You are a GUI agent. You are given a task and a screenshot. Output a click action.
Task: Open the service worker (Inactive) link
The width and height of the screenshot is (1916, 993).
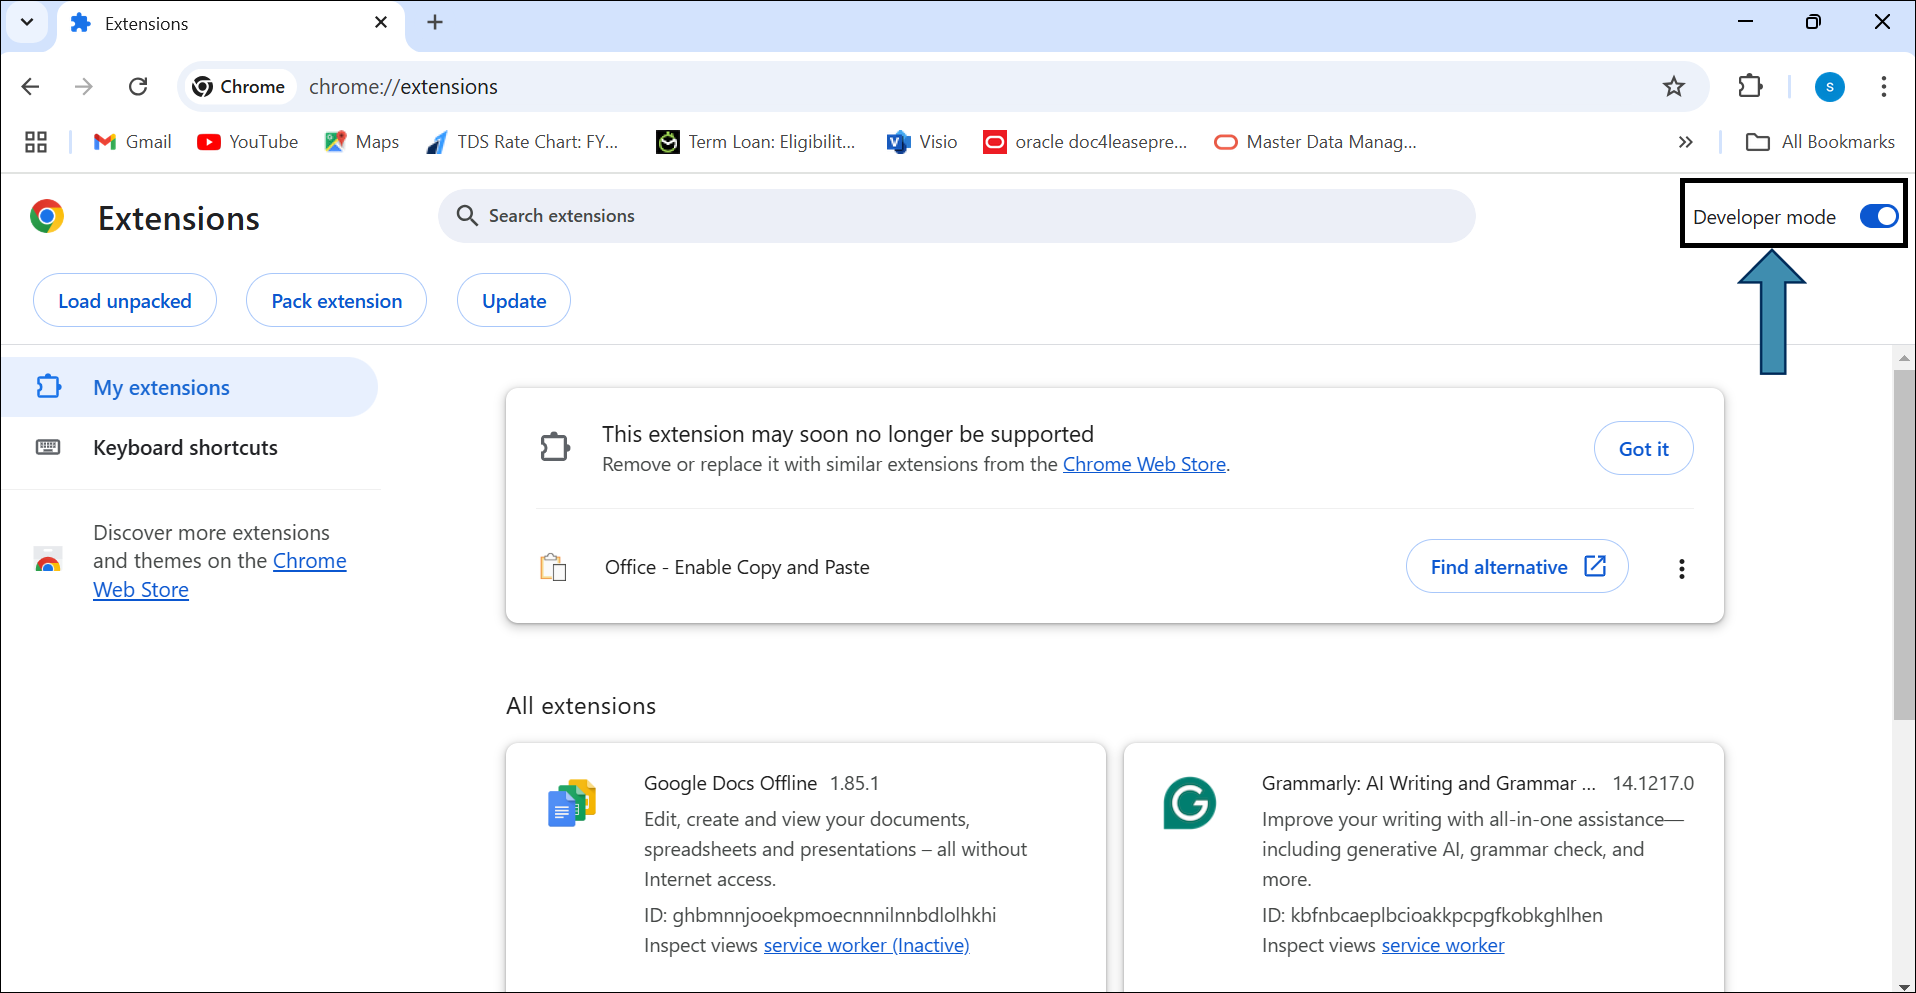point(866,945)
